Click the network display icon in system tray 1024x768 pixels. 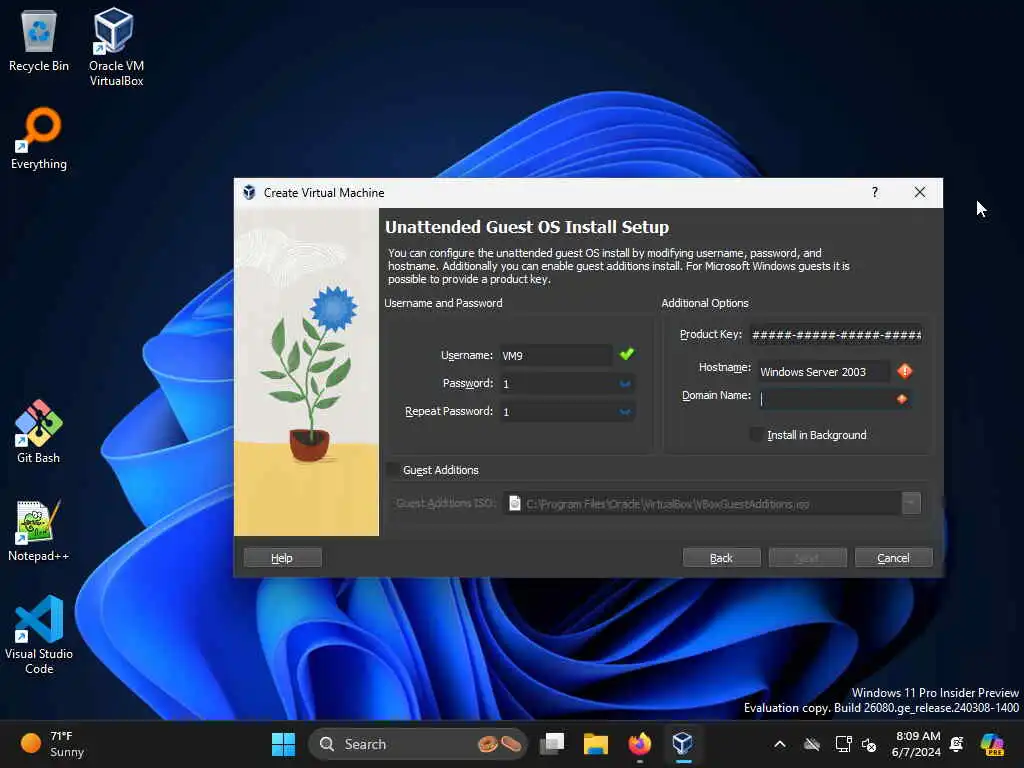tap(843, 744)
